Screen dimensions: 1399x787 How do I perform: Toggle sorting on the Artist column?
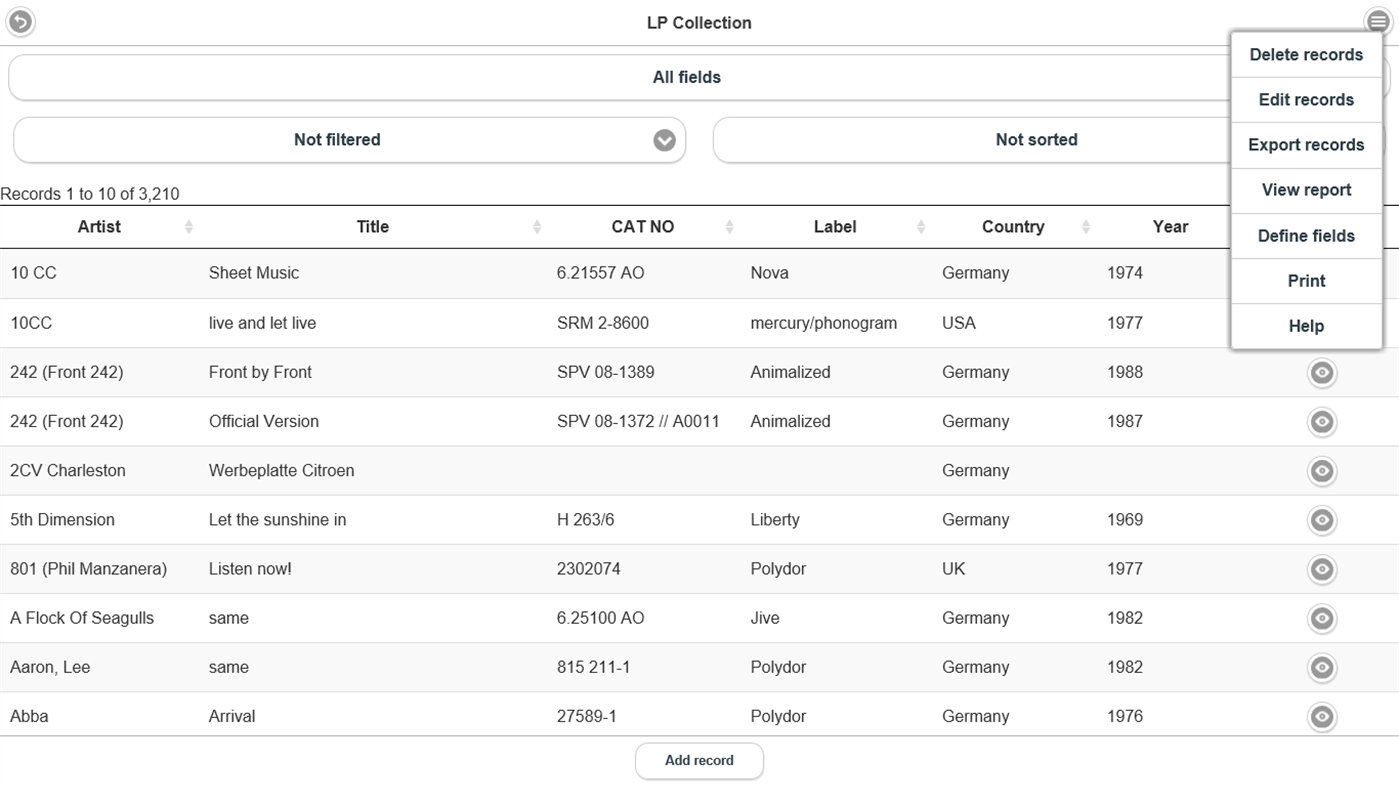click(x=188, y=226)
